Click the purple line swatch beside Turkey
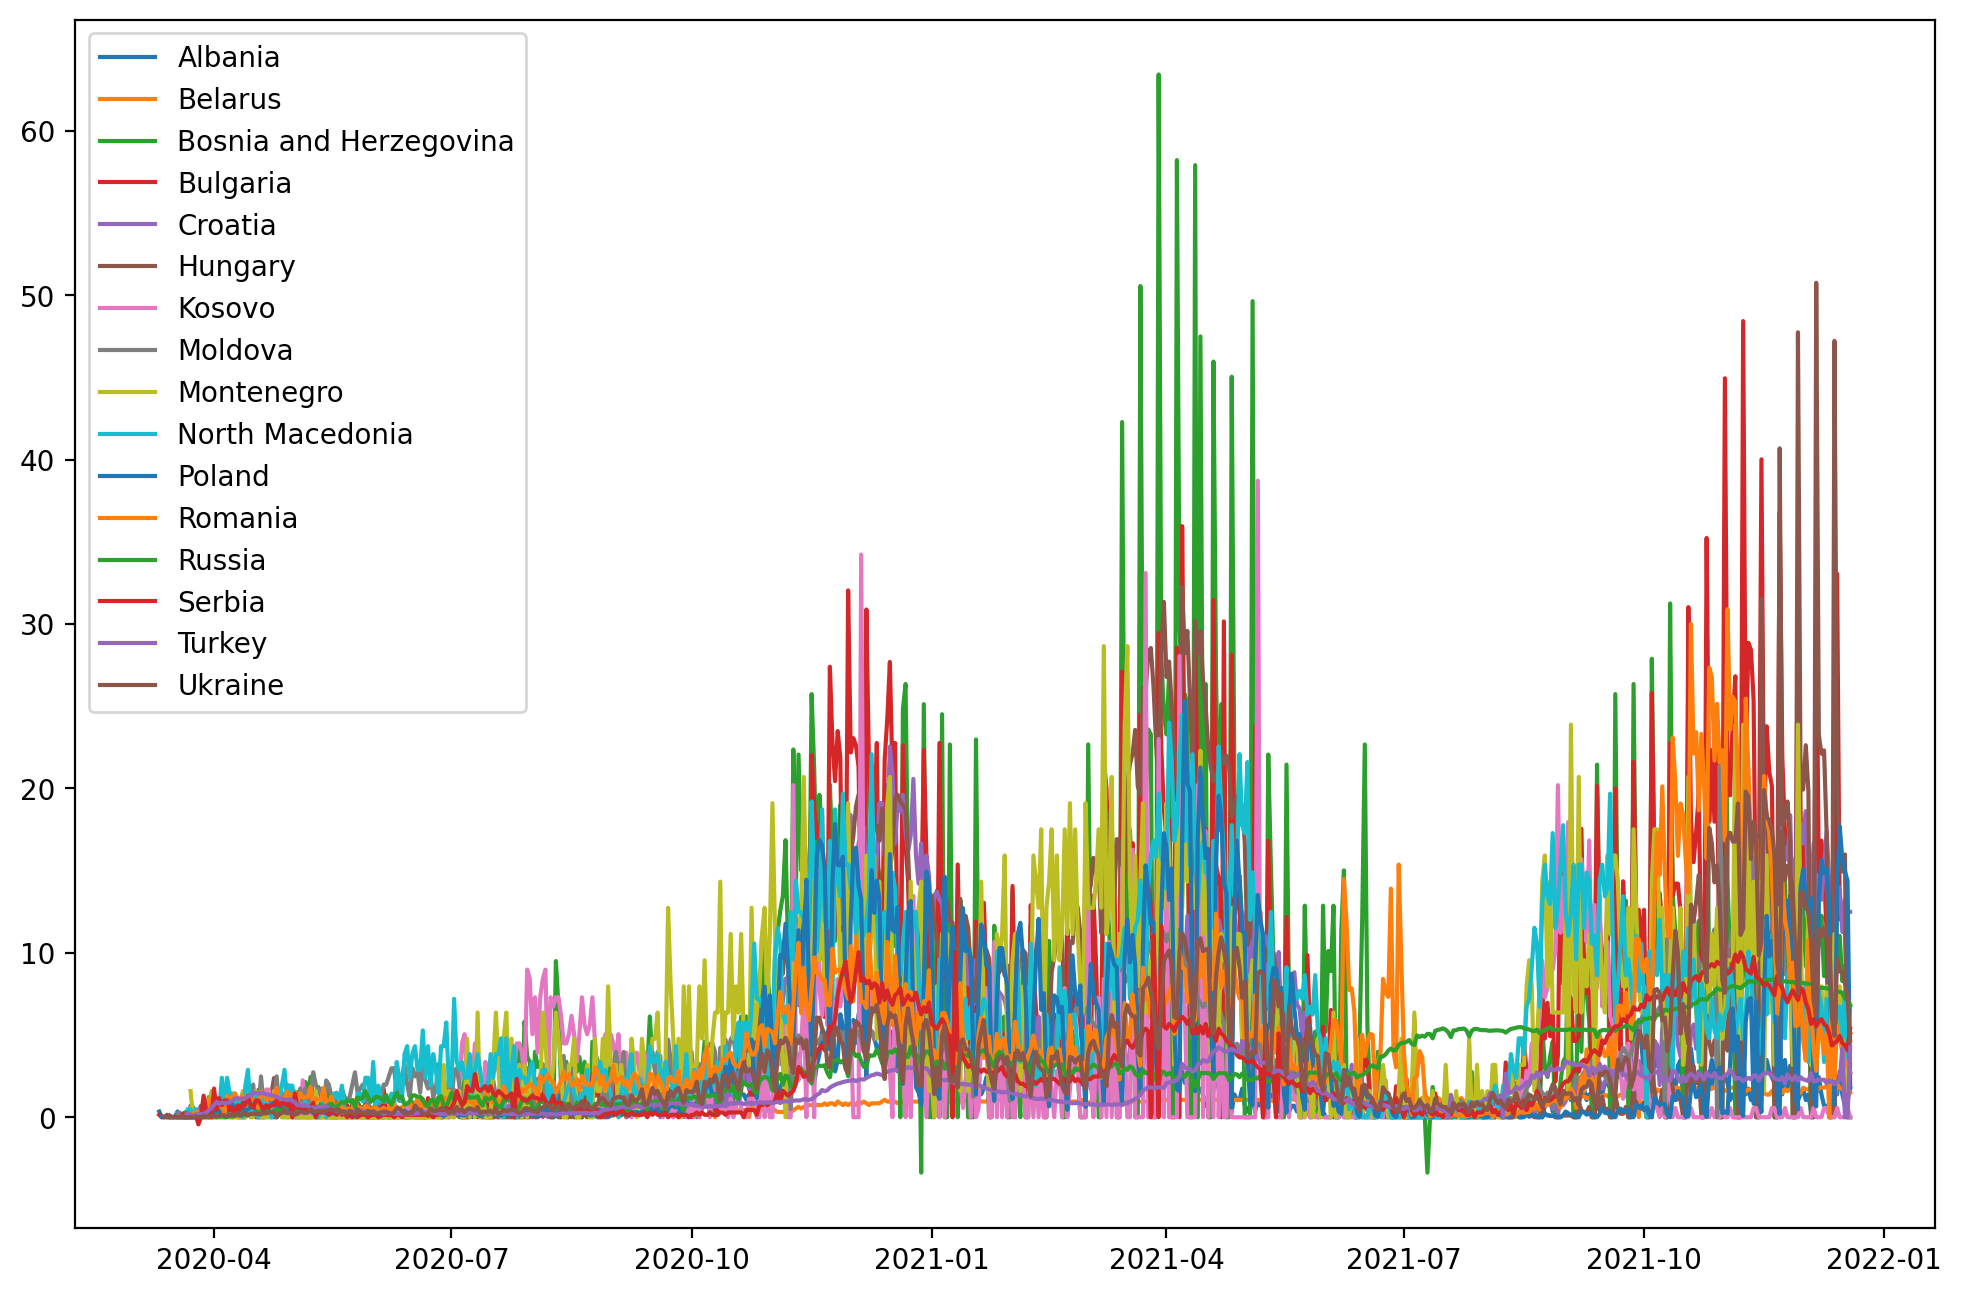Image resolution: width=1961 pixels, height=1295 pixels. [128, 643]
